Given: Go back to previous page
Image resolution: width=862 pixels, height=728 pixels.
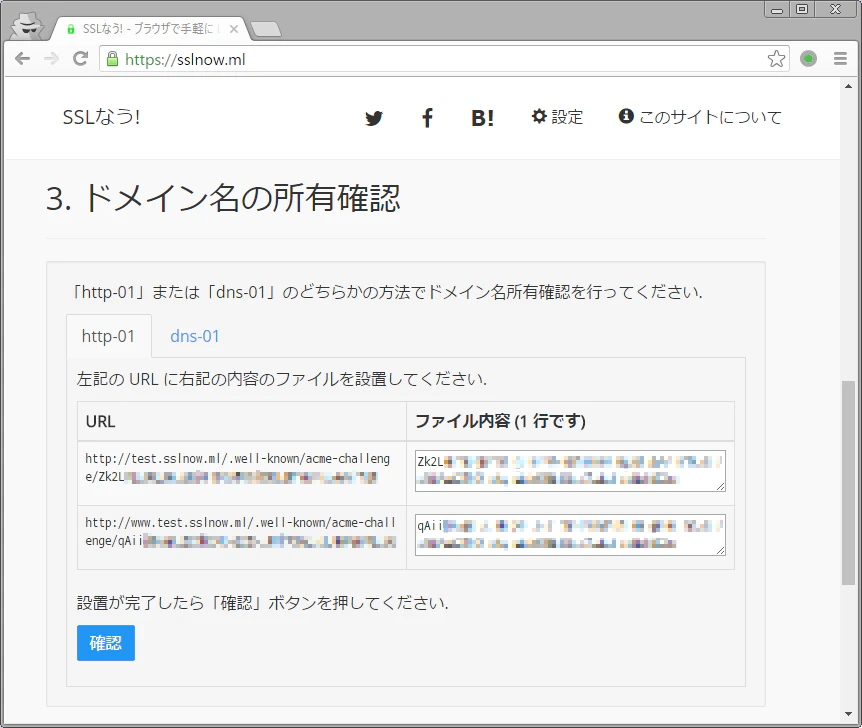Looking at the screenshot, I should [x=23, y=58].
